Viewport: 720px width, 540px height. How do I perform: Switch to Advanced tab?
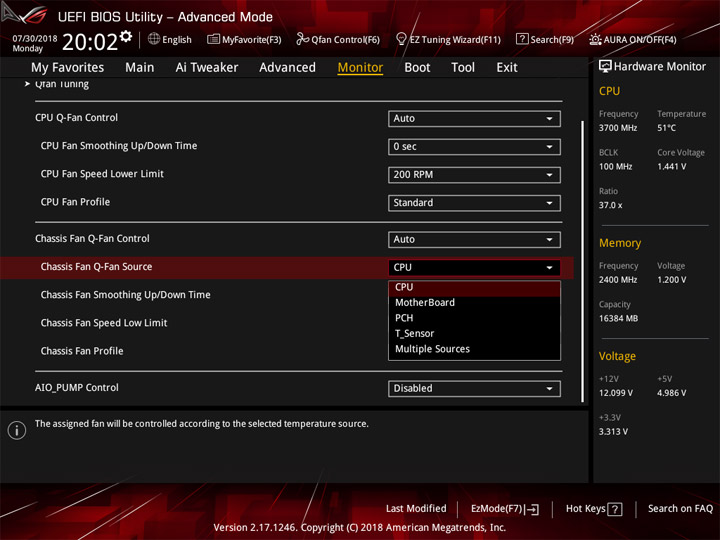[287, 68]
